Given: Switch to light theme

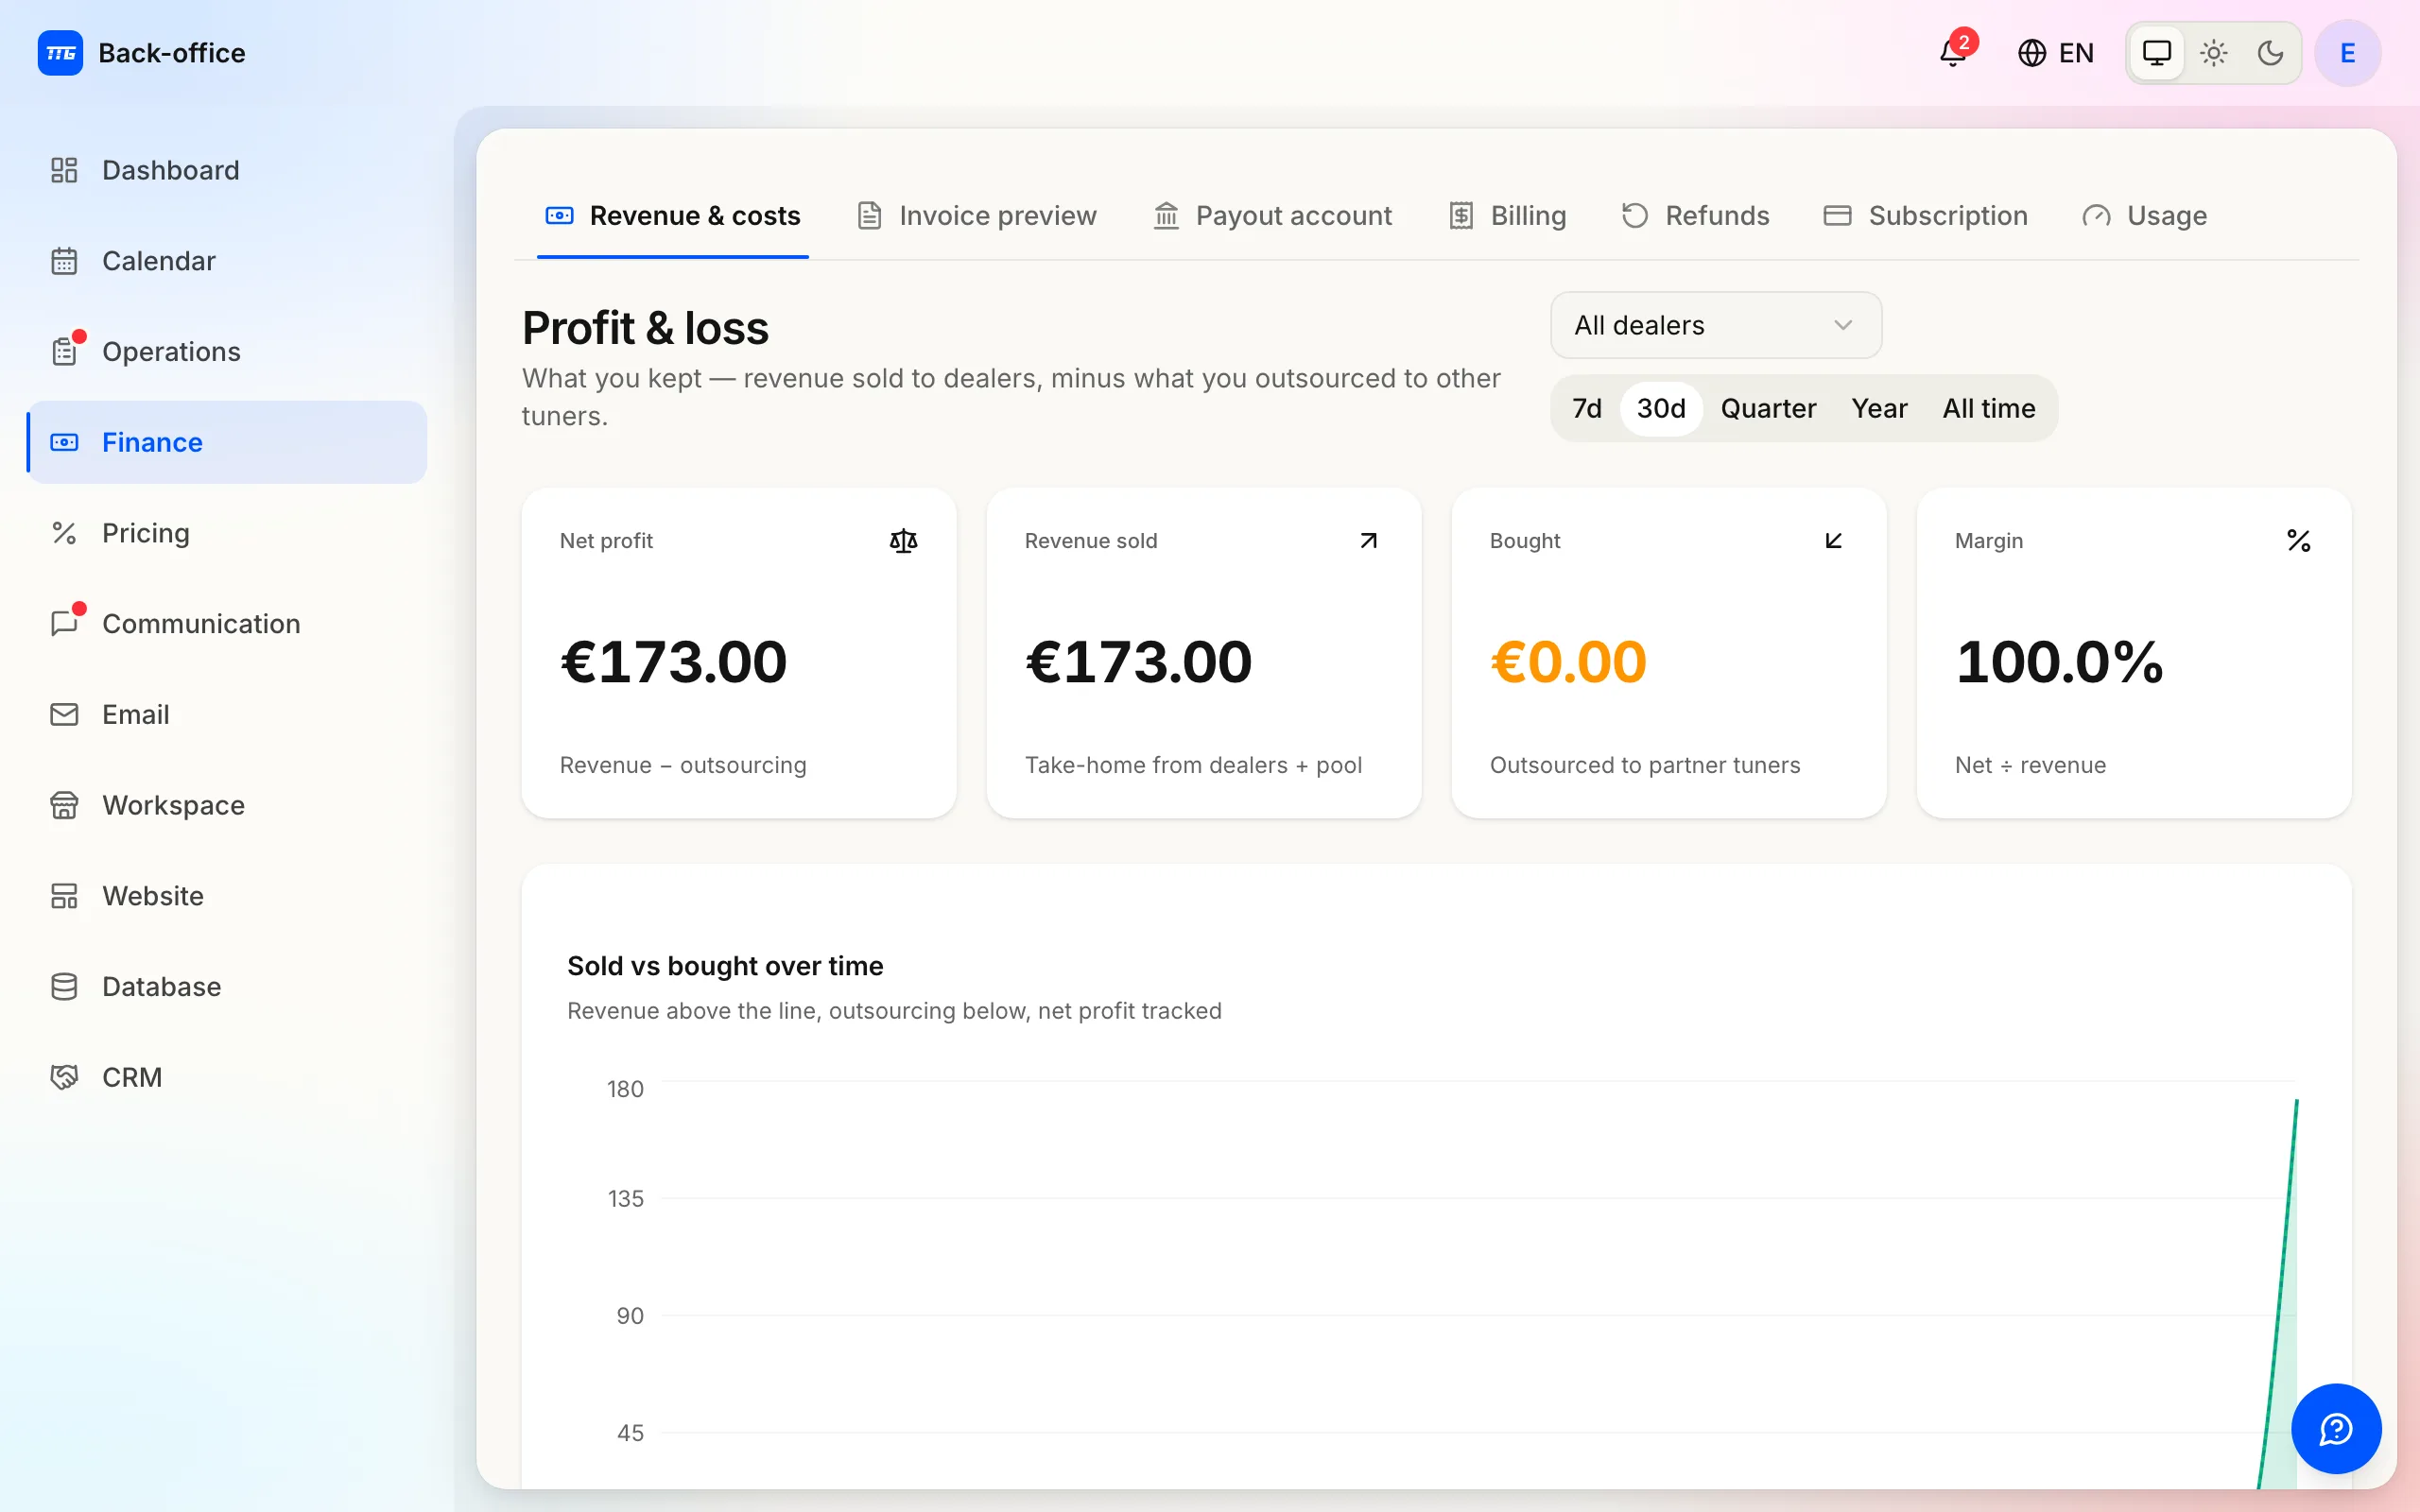Looking at the screenshot, I should pos(2214,53).
